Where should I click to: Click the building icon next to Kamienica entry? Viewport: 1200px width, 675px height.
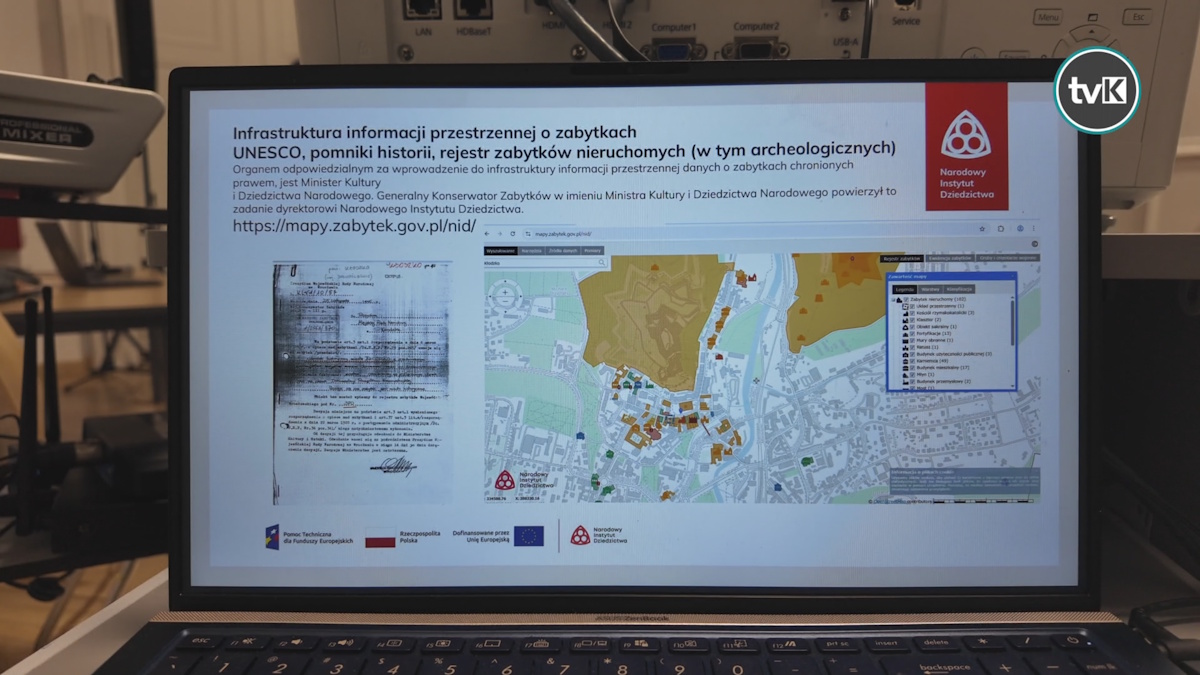[906, 361]
